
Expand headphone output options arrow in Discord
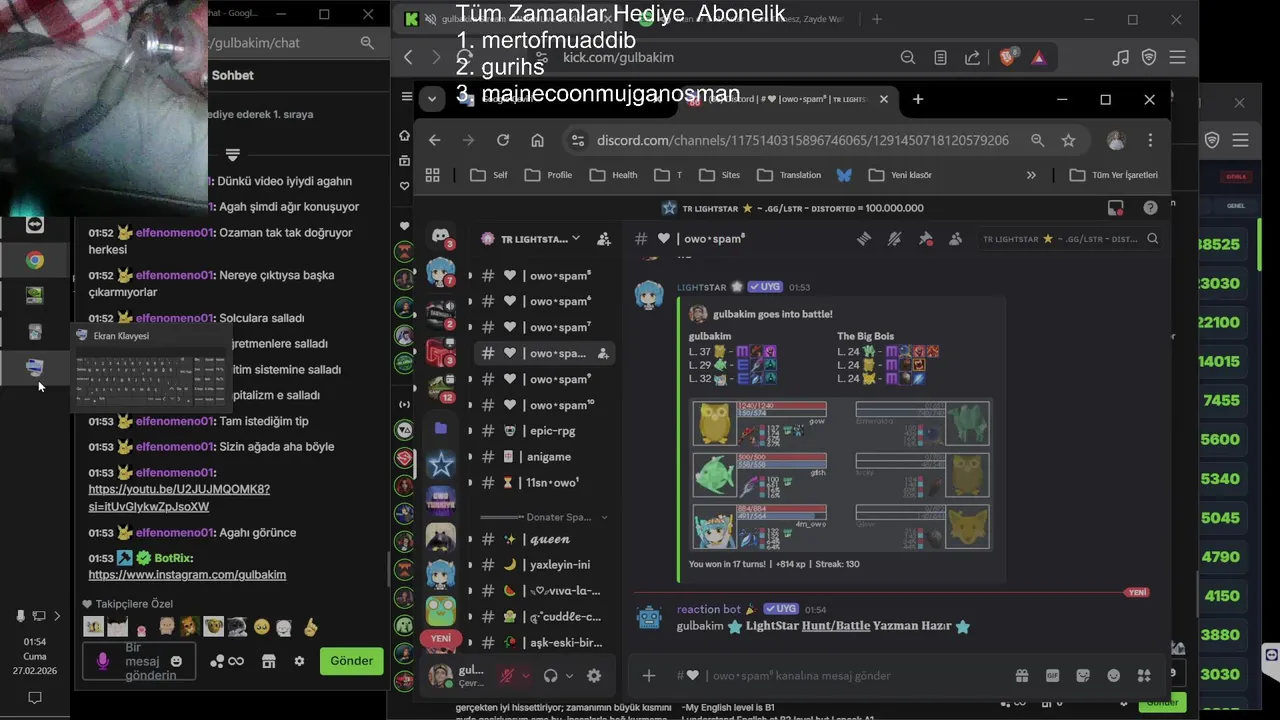coord(568,676)
